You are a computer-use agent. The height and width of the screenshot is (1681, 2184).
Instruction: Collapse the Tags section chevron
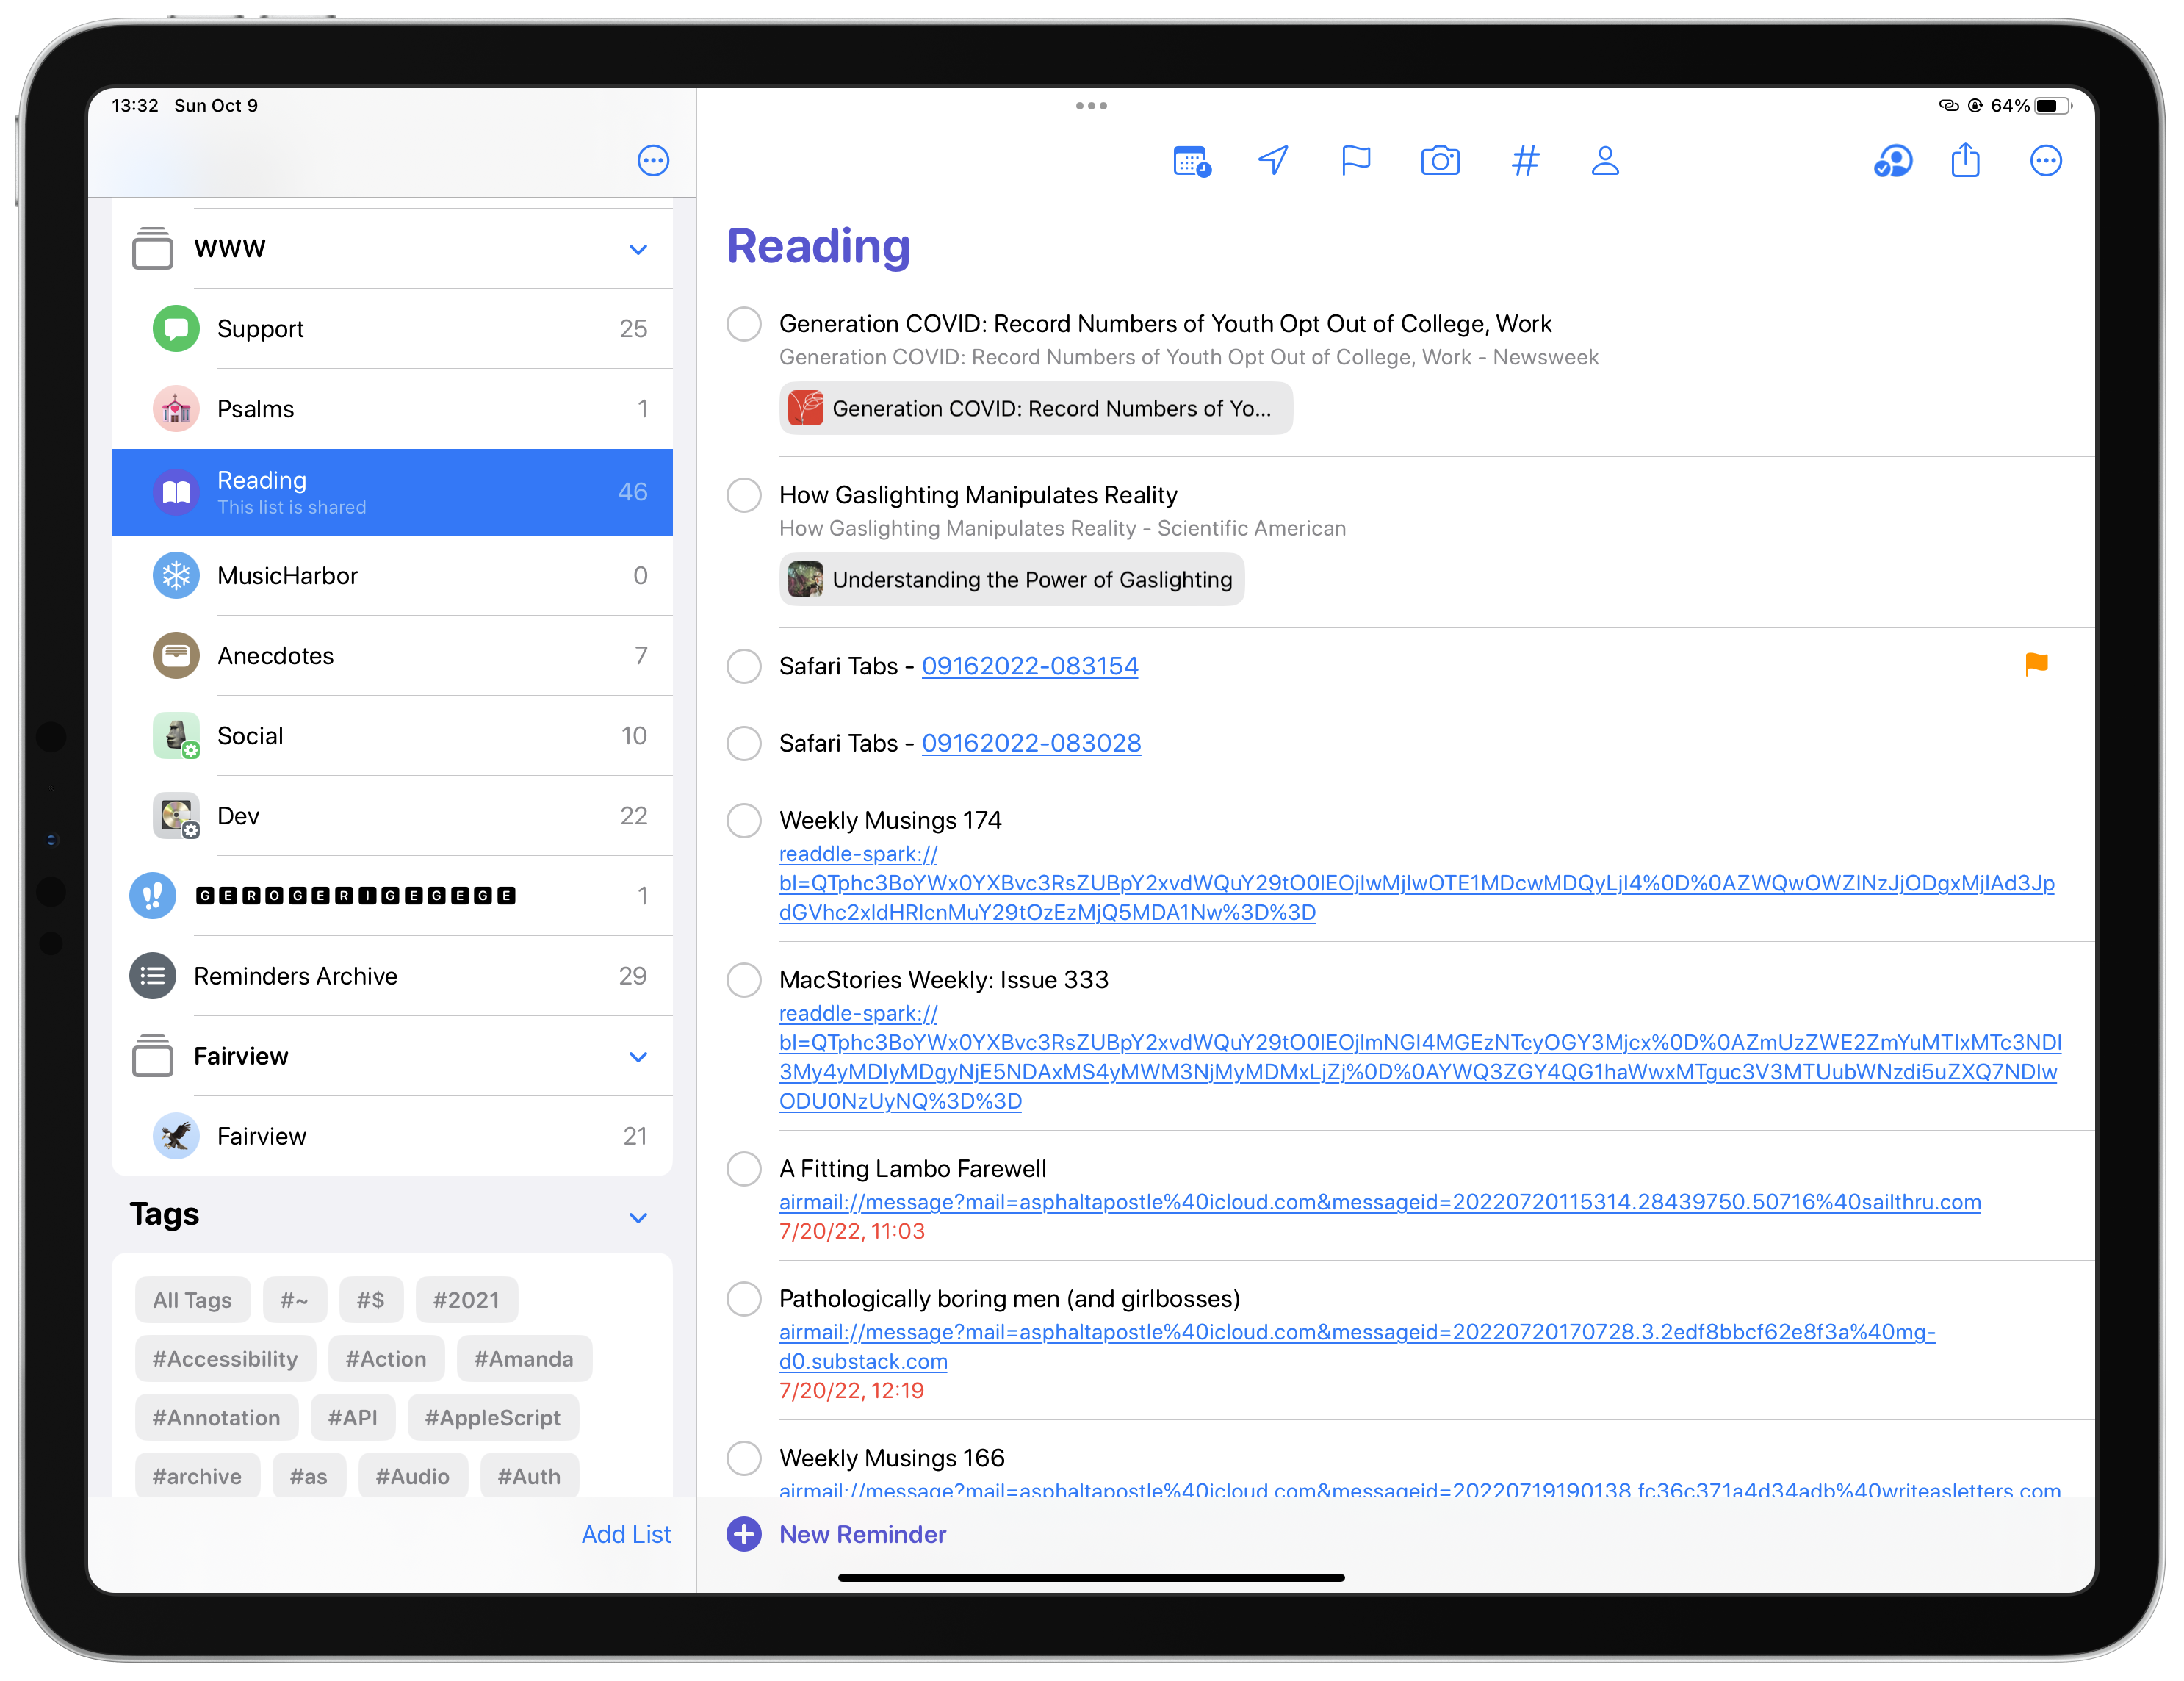coord(638,1217)
